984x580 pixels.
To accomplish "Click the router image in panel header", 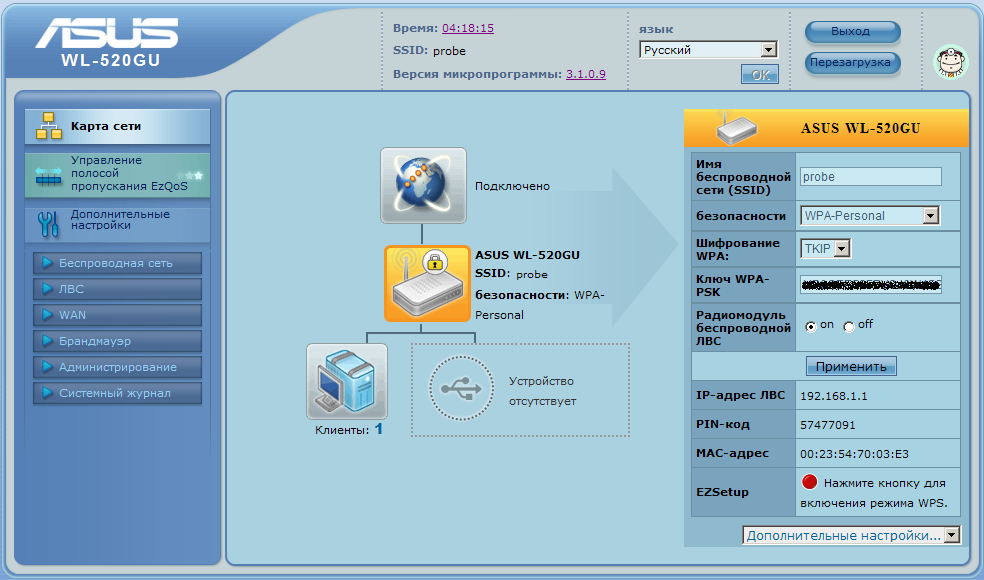I will (736, 129).
